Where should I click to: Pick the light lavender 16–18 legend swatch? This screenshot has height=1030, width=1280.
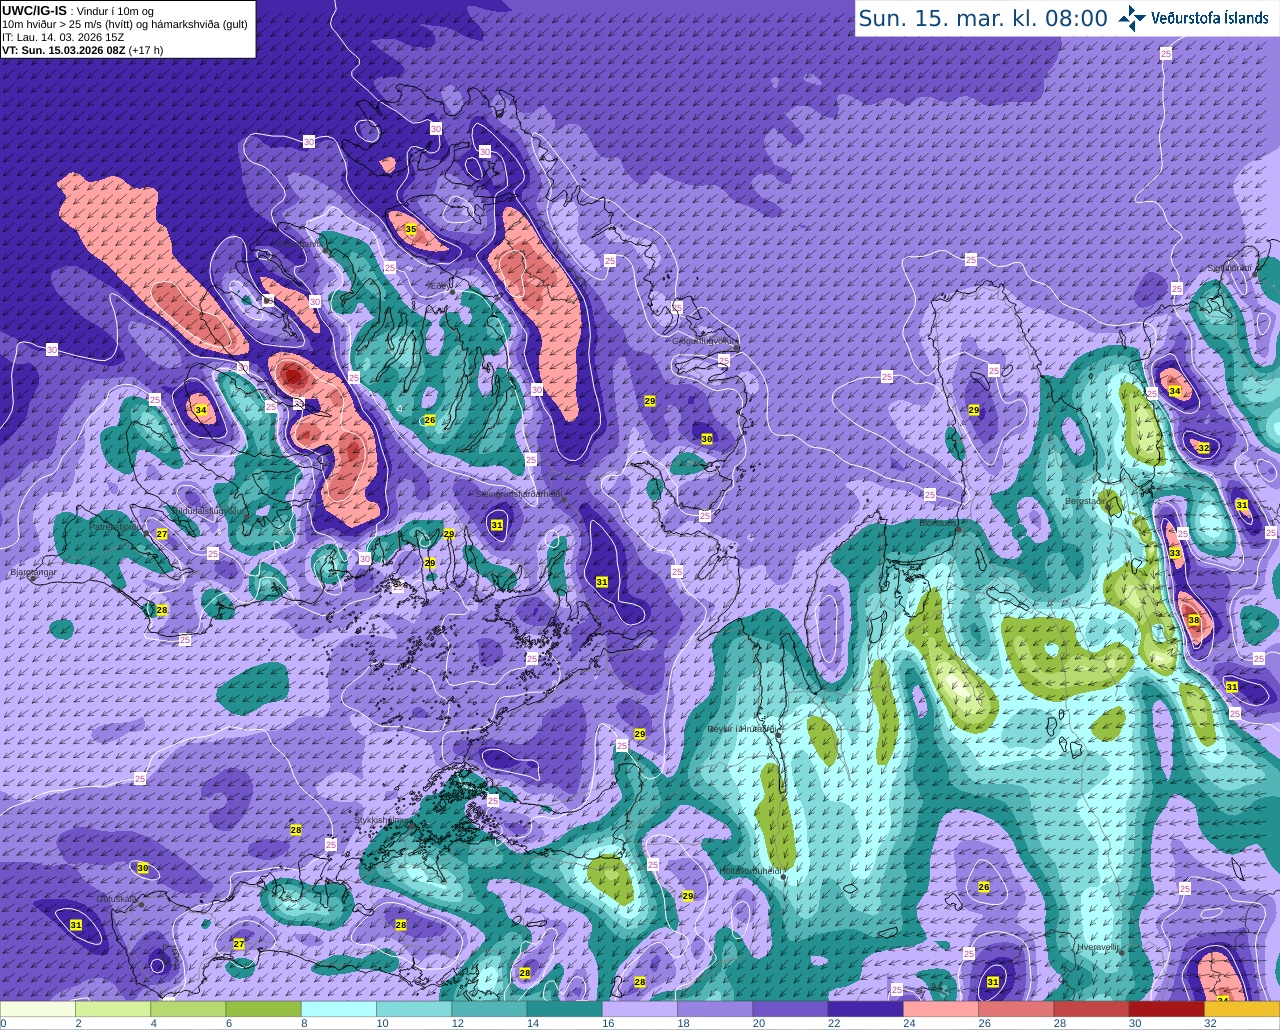pos(640,1009)
